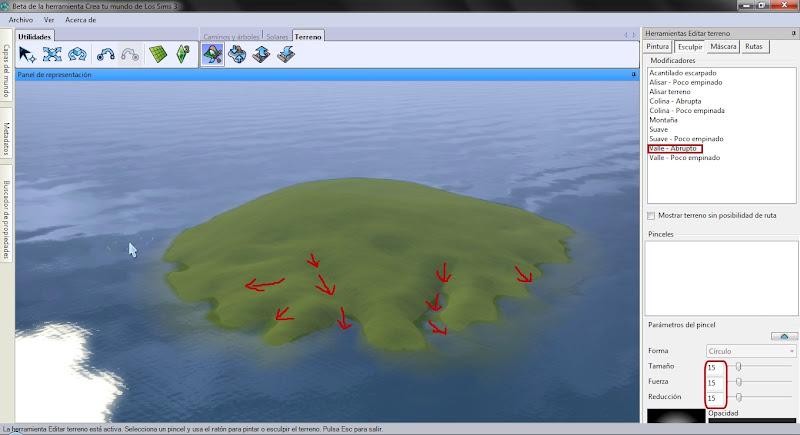Click the right tab-scroll arrow
Image resolution: width=800 pixels, height=435 pixels.
(x=634, y=35)
